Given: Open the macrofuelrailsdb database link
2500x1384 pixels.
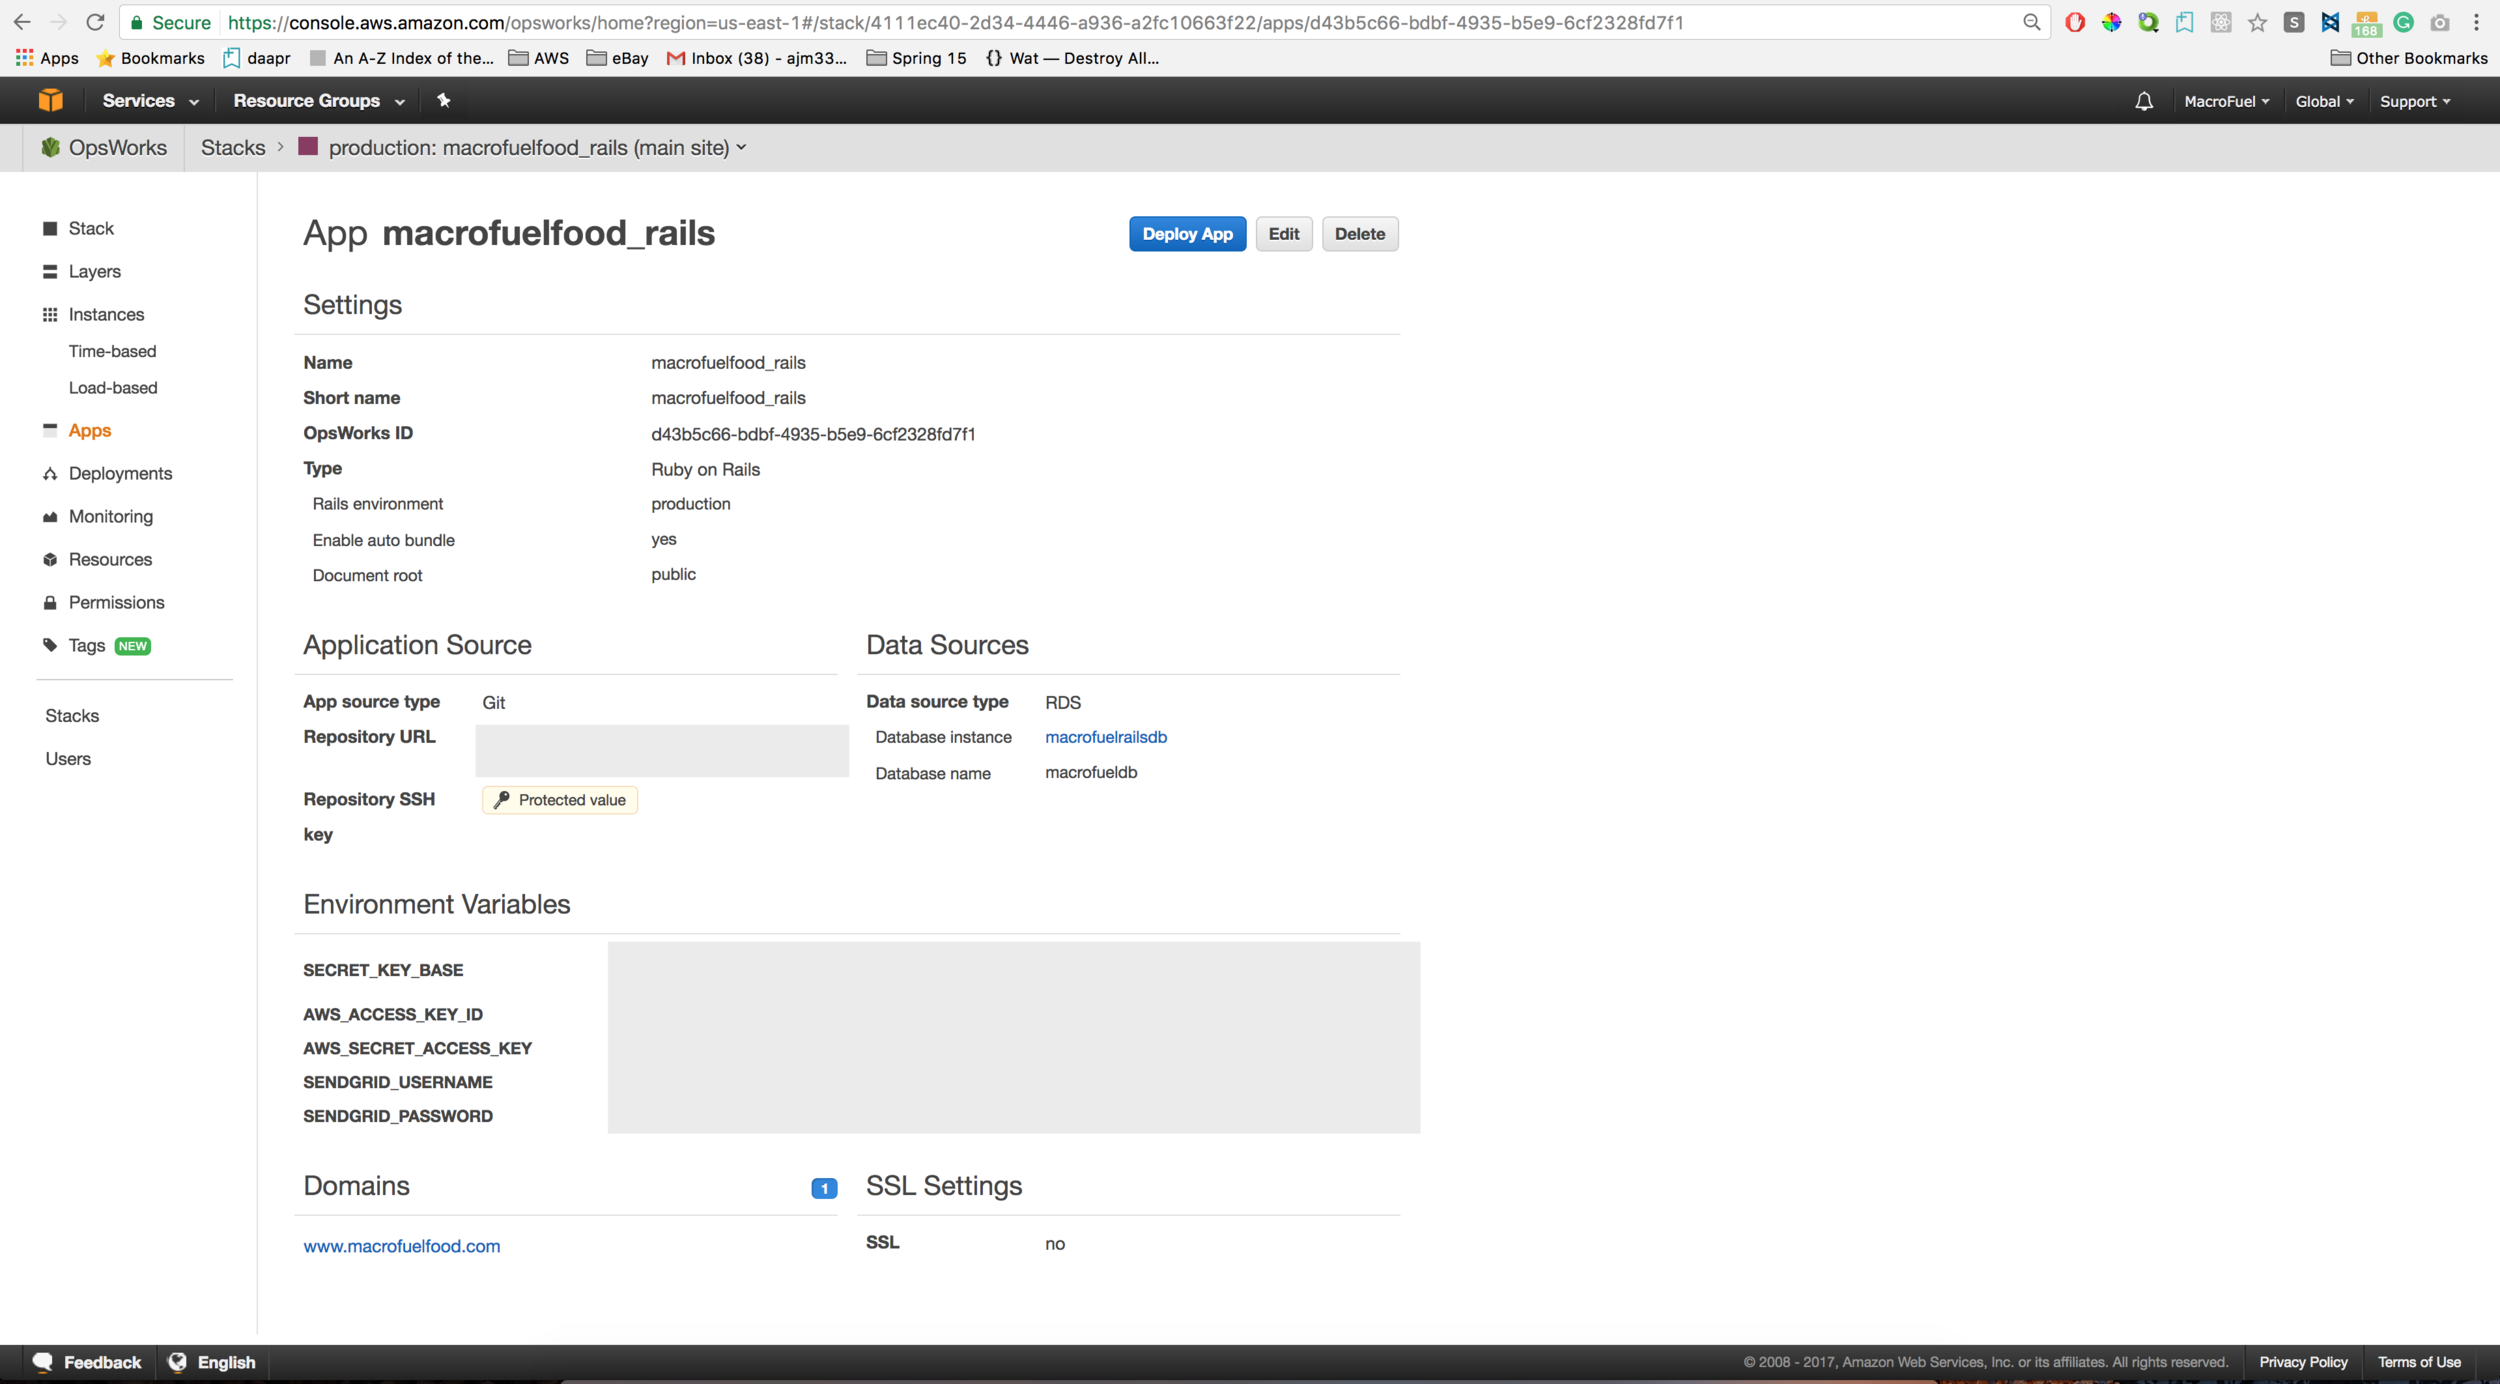Looking at the screenshot, I should point(1105,737).
